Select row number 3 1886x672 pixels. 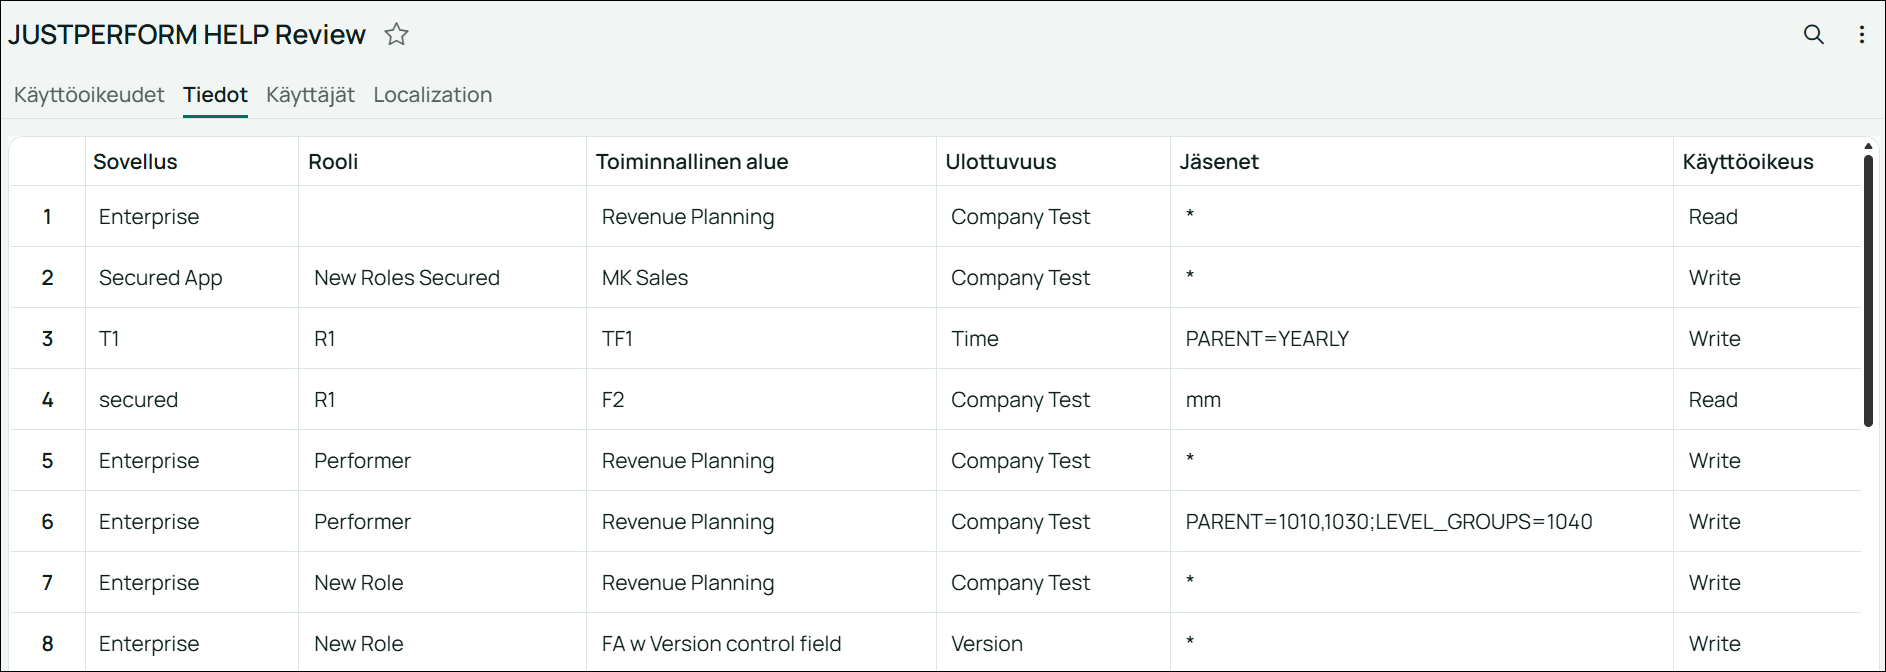[x=47, y=339]
